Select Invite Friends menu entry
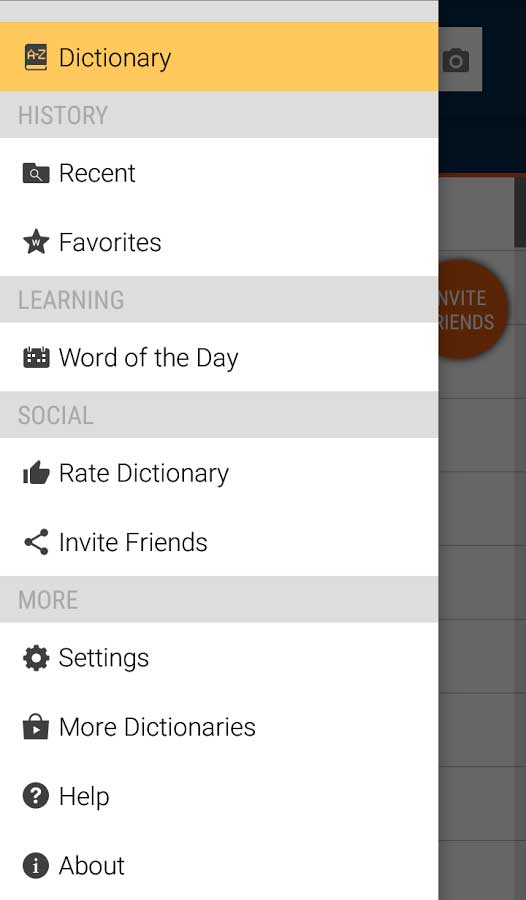This screenshot has height=900, width=526. pyautogui.click(x=219, y=542)
